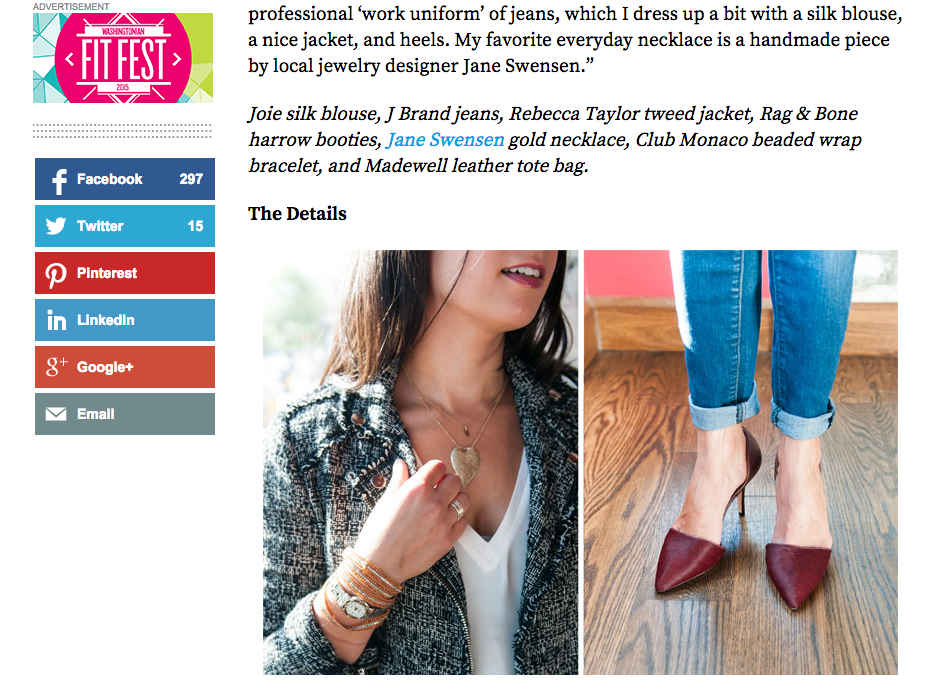Go to previous ad slide arrow
This screenshot has width=947, height=692.
[69, 59]
